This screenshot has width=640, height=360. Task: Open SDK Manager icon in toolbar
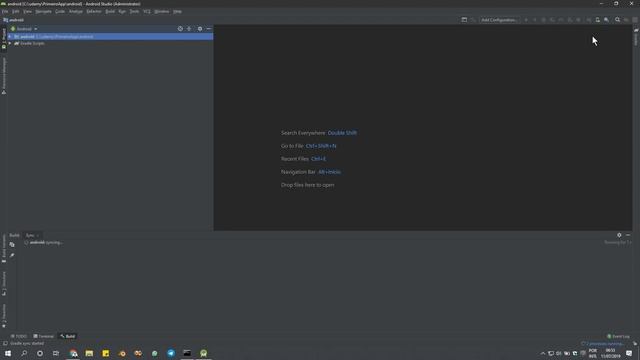(x=607, y=20)
